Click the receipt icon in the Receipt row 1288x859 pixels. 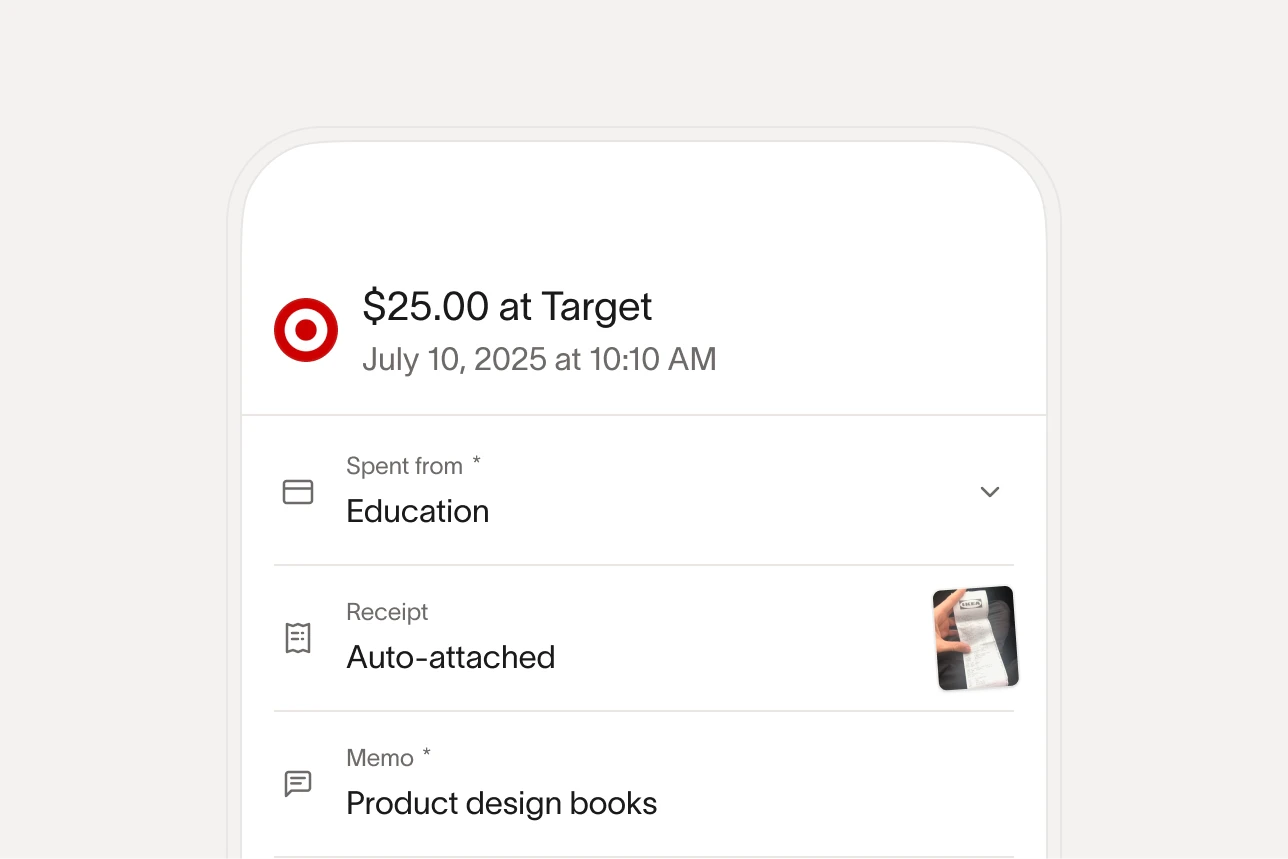tap(298, 637)
